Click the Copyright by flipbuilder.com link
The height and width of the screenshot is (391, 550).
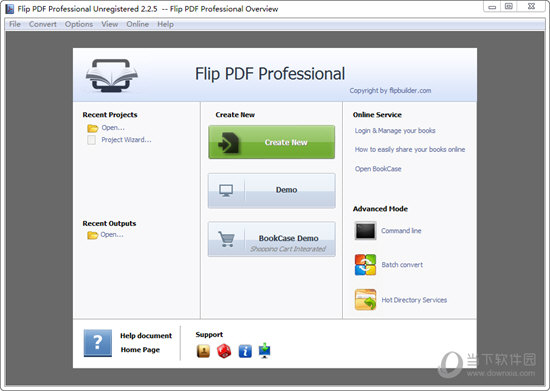(x=390, y=91)
